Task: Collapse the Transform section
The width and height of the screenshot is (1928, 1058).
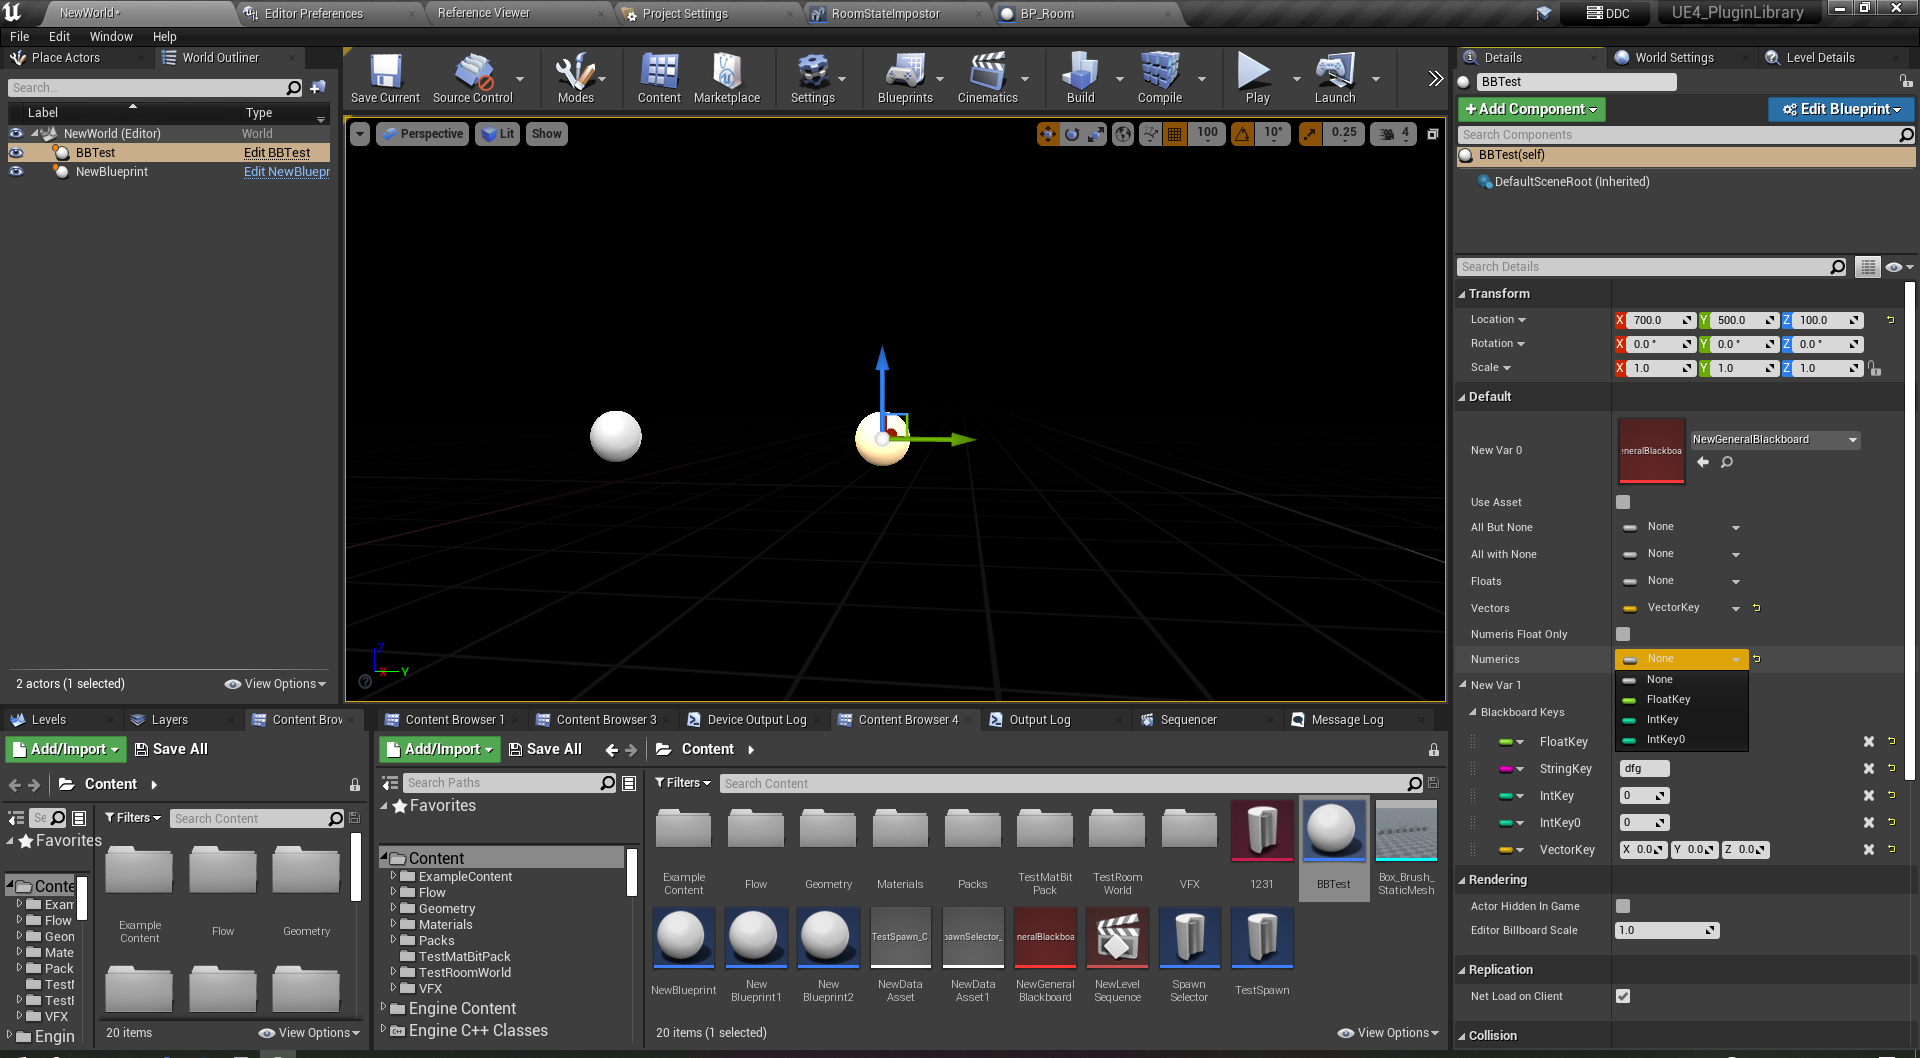Action: pos(1462,294)
